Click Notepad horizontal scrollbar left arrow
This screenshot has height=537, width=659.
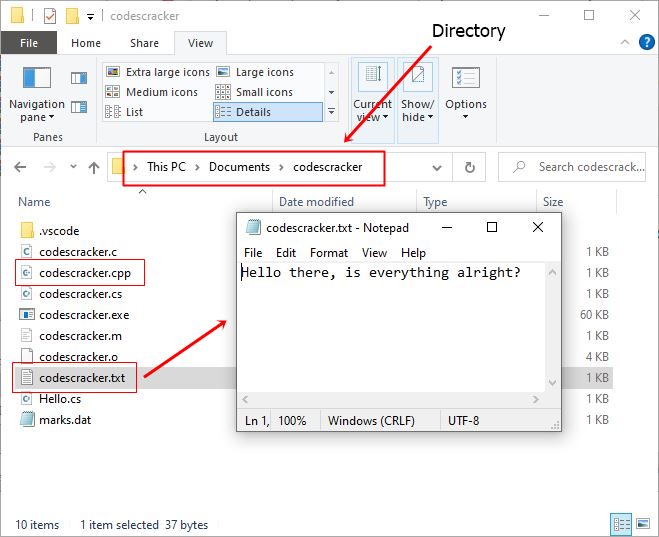(245, 399)
